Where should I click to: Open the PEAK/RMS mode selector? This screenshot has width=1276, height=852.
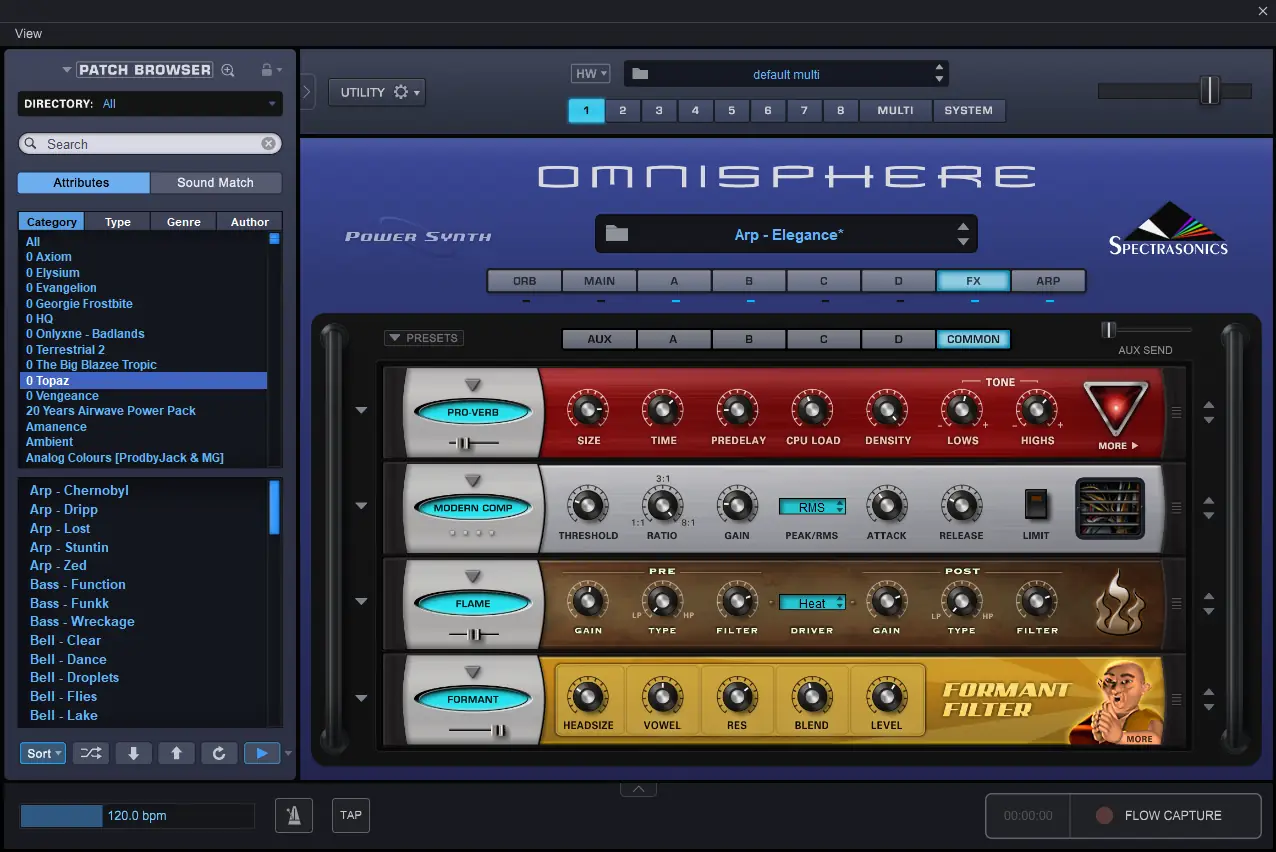[812, 507]
